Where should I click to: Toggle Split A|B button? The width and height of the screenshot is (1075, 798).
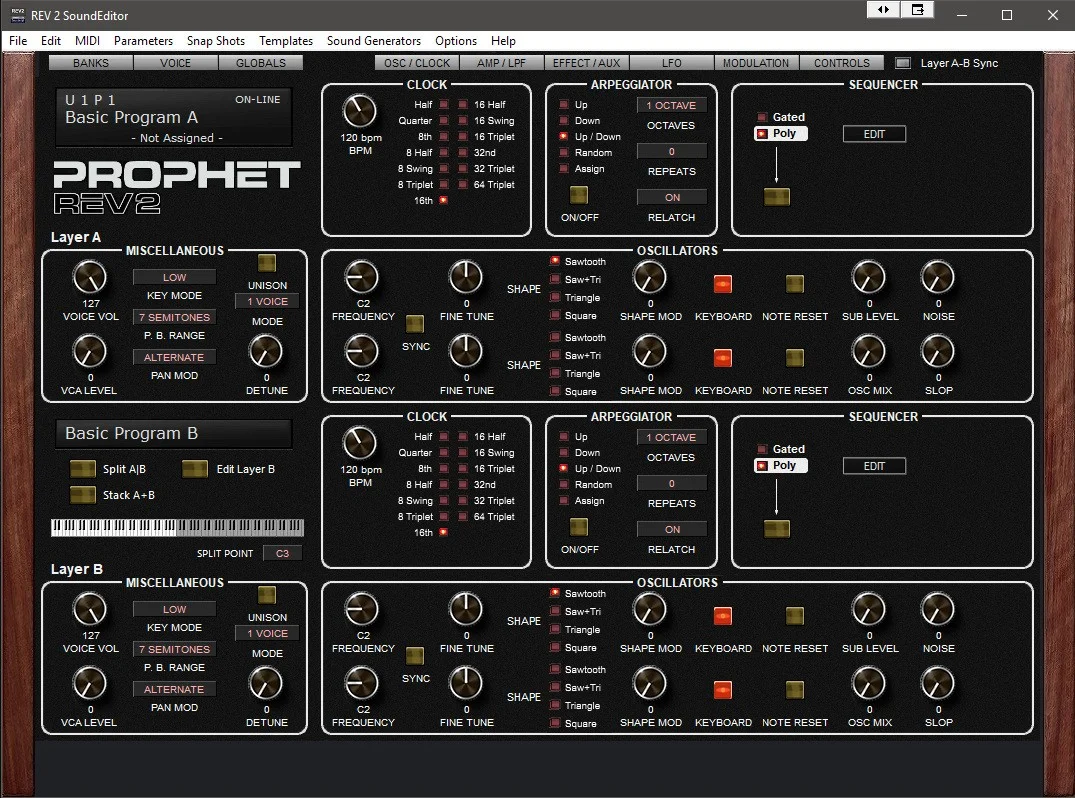pos(83,469)
